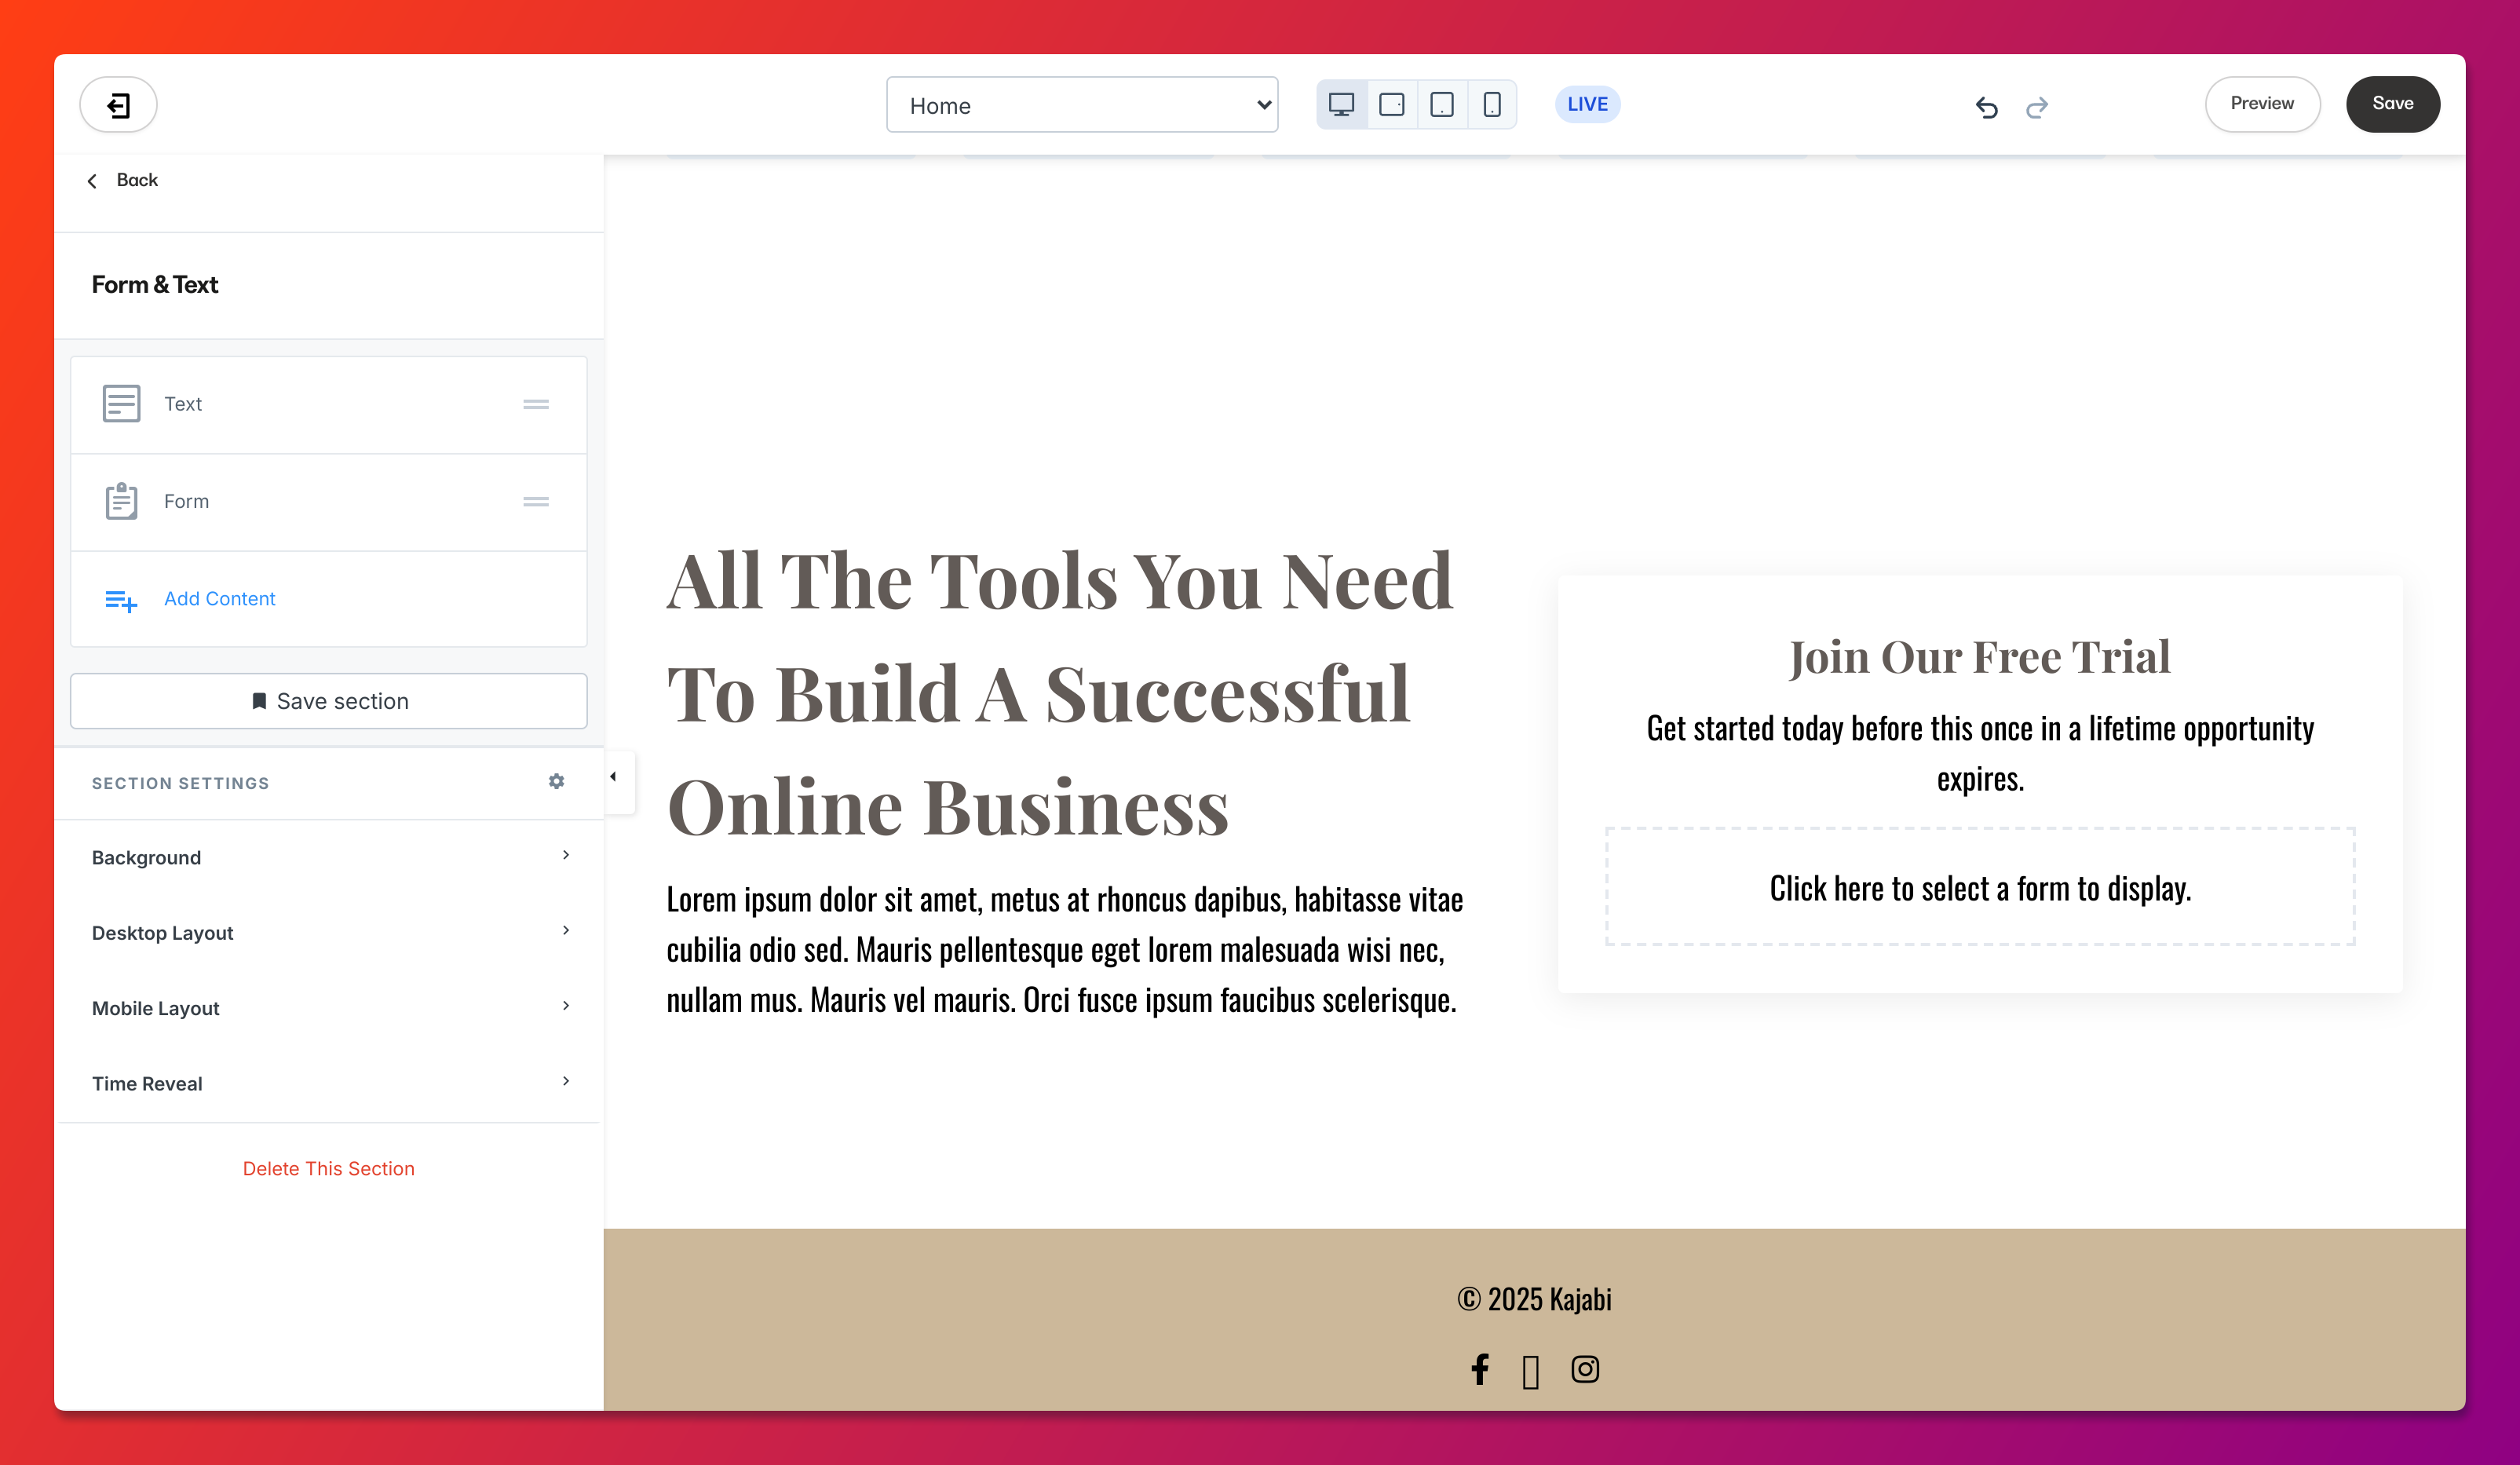This screenshot has height=1465, width=2520.
Task: Expand Time Reveal settings
Action: pyautogui.click(x=329, y=1083)
